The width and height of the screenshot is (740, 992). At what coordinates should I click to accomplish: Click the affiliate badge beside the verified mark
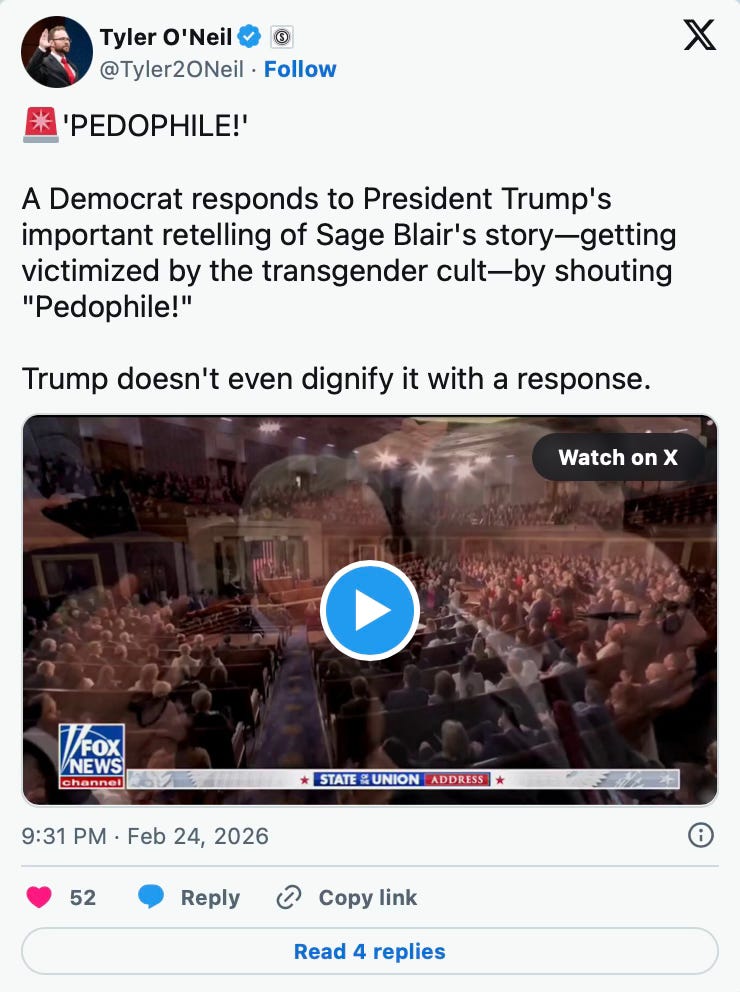(282, 37)
